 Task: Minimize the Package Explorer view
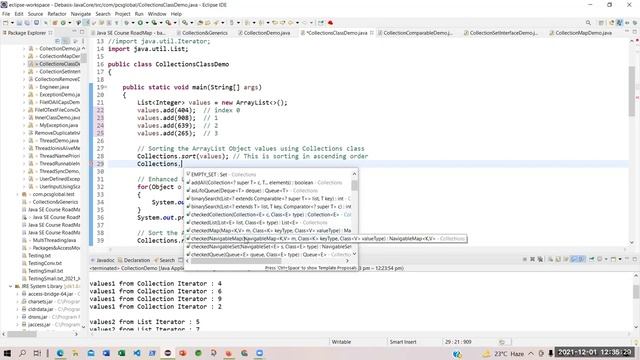(x=74, y=32)
